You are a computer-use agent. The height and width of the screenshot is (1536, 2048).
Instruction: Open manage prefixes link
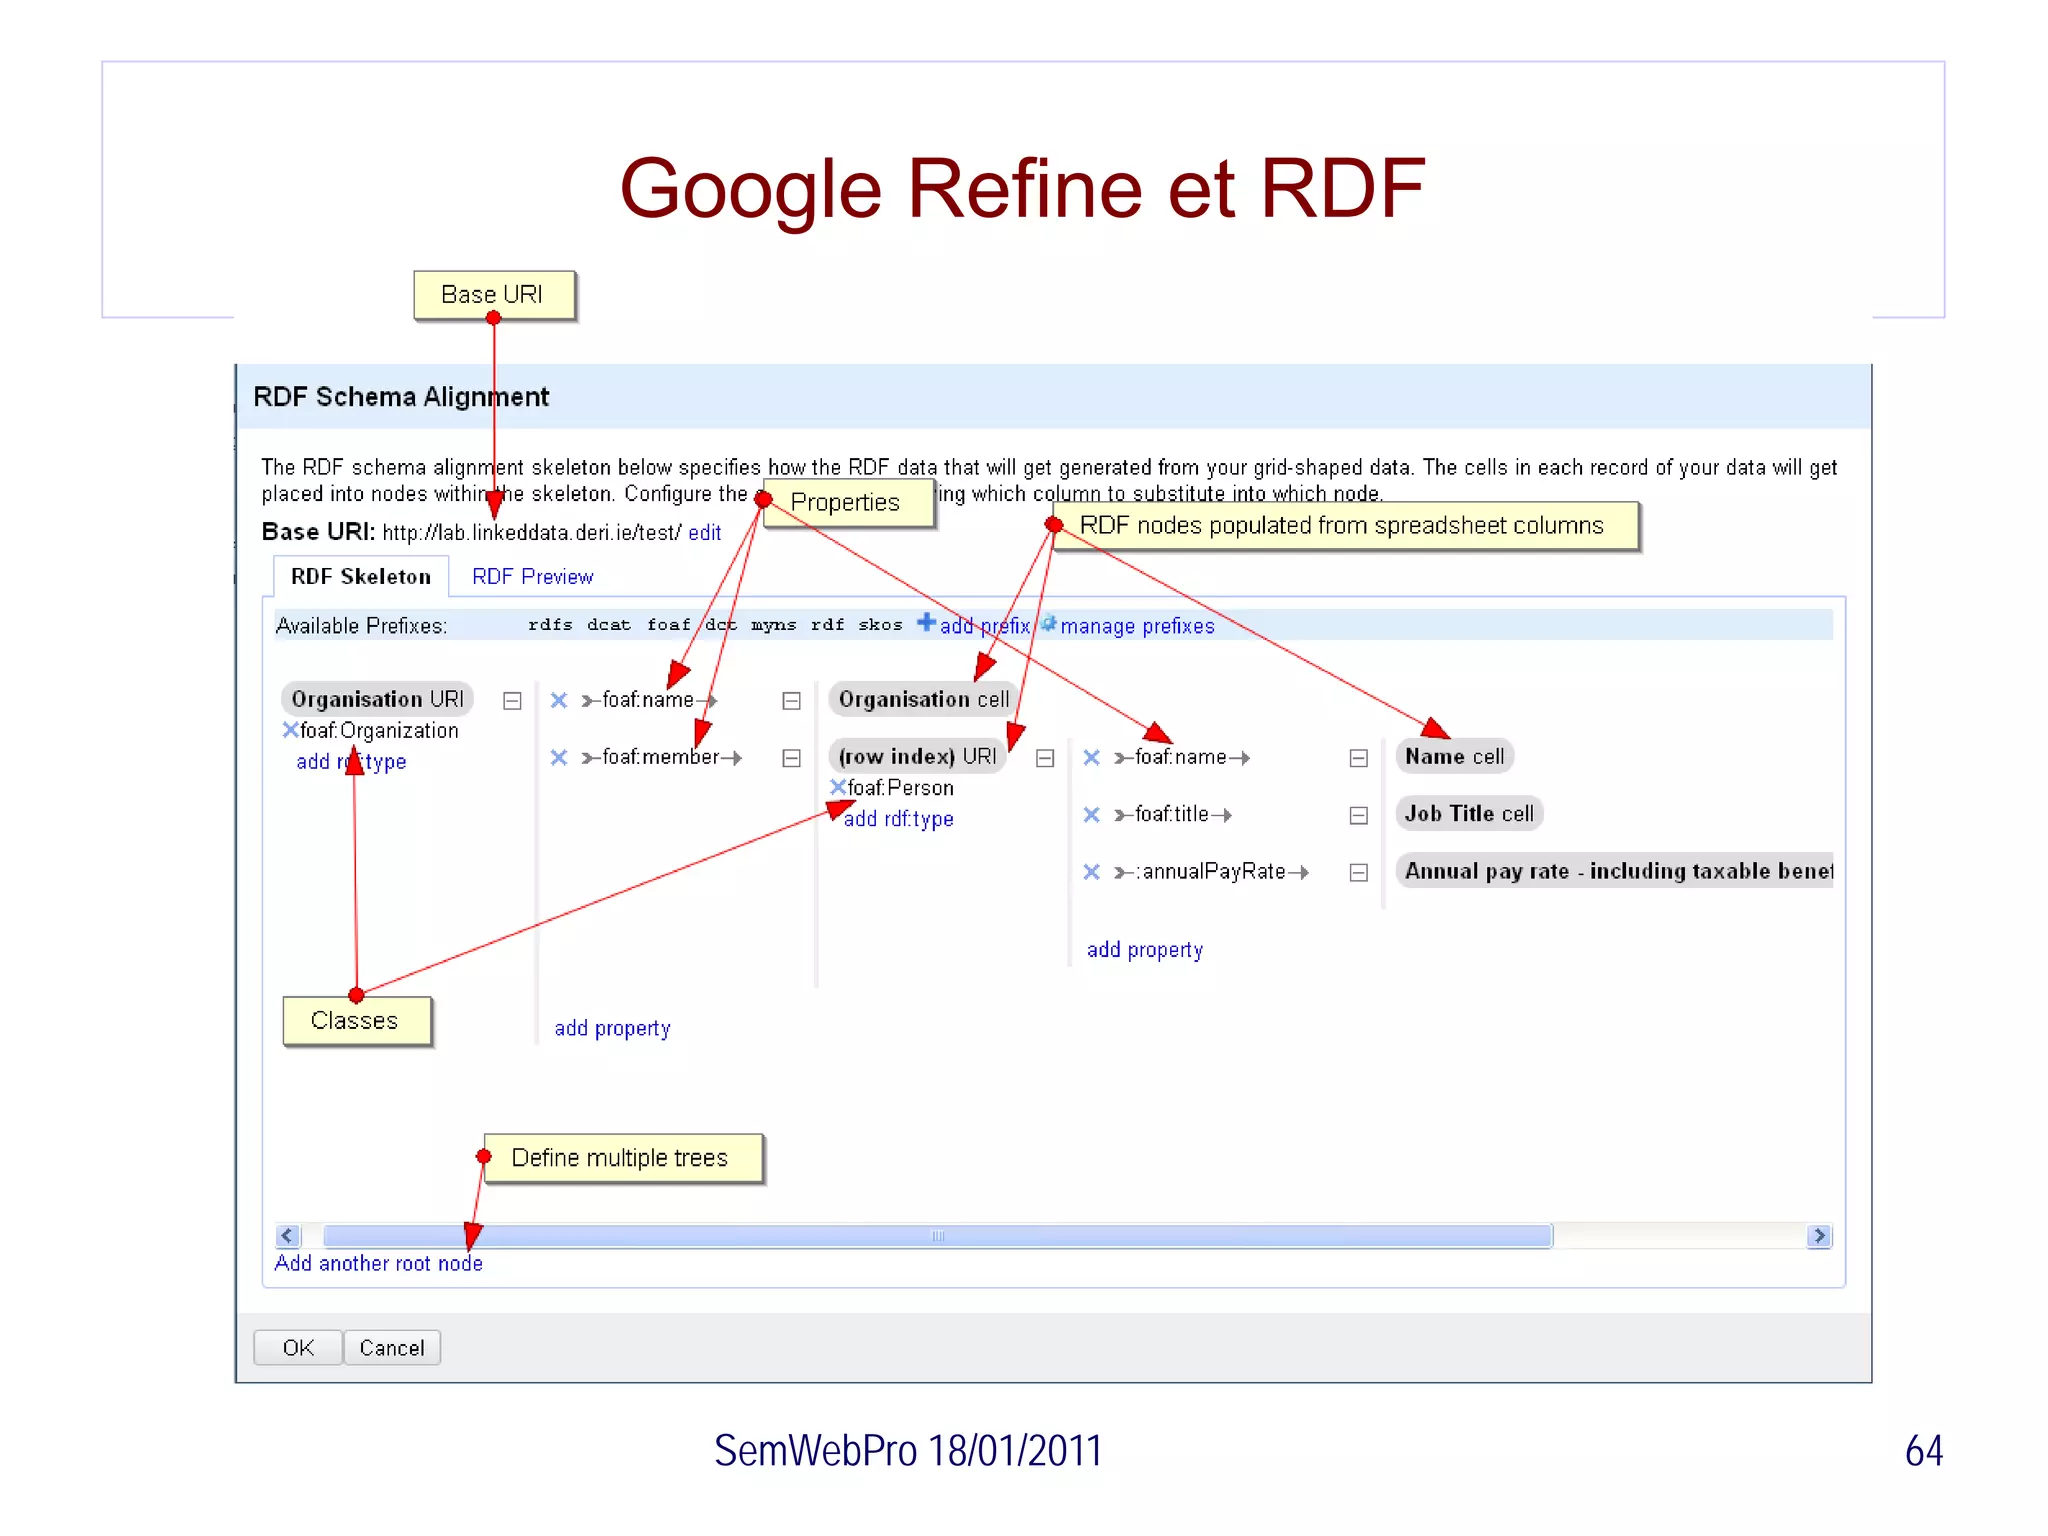(1137, 626)
